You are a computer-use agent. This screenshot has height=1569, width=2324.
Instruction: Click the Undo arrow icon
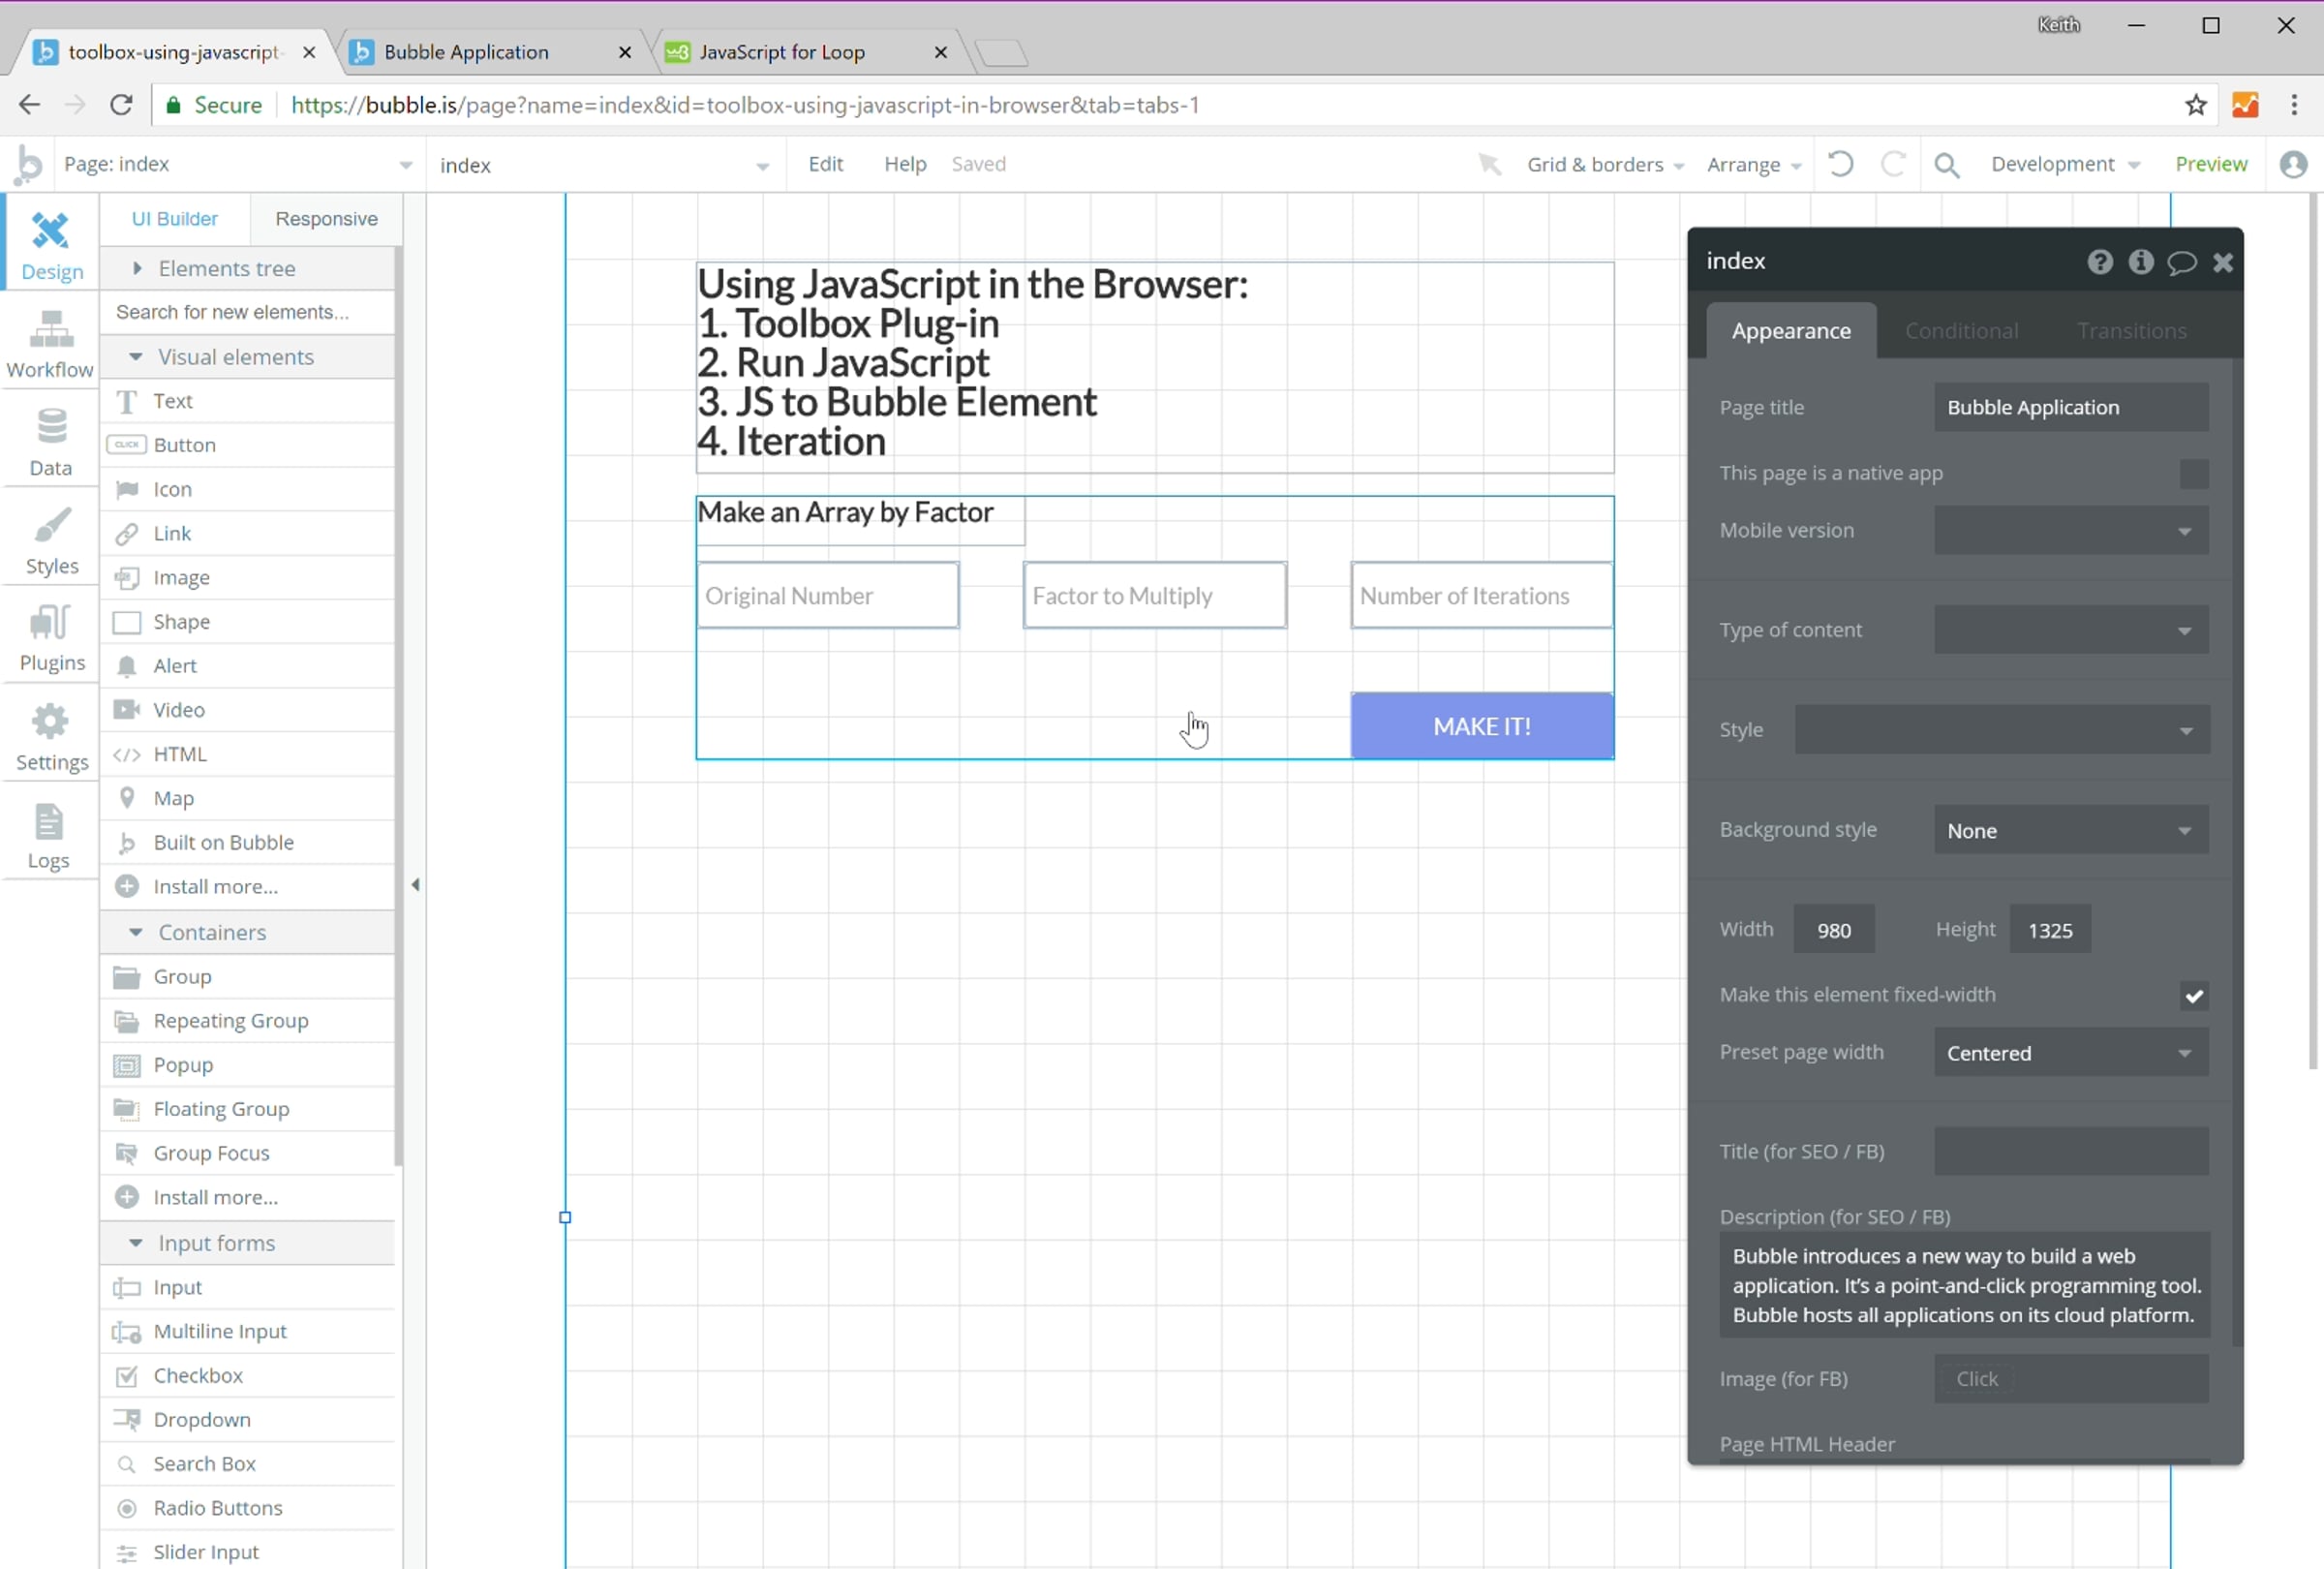pyautogui.click(x=1840, y=164)
